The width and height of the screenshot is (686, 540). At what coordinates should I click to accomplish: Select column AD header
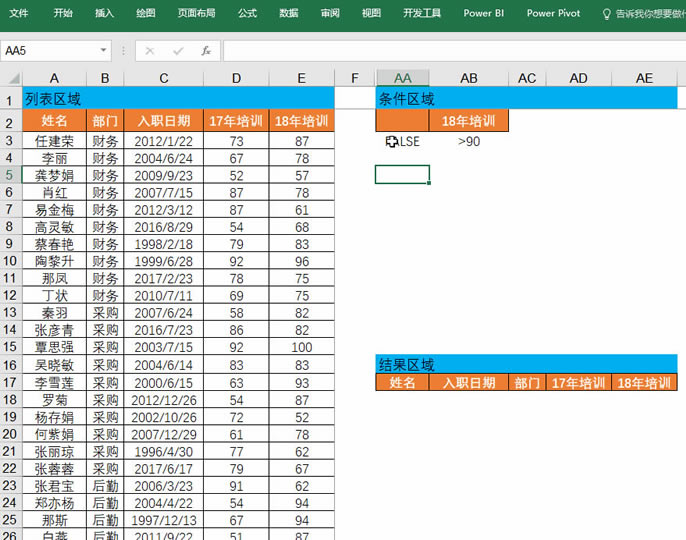pos(578,78)
